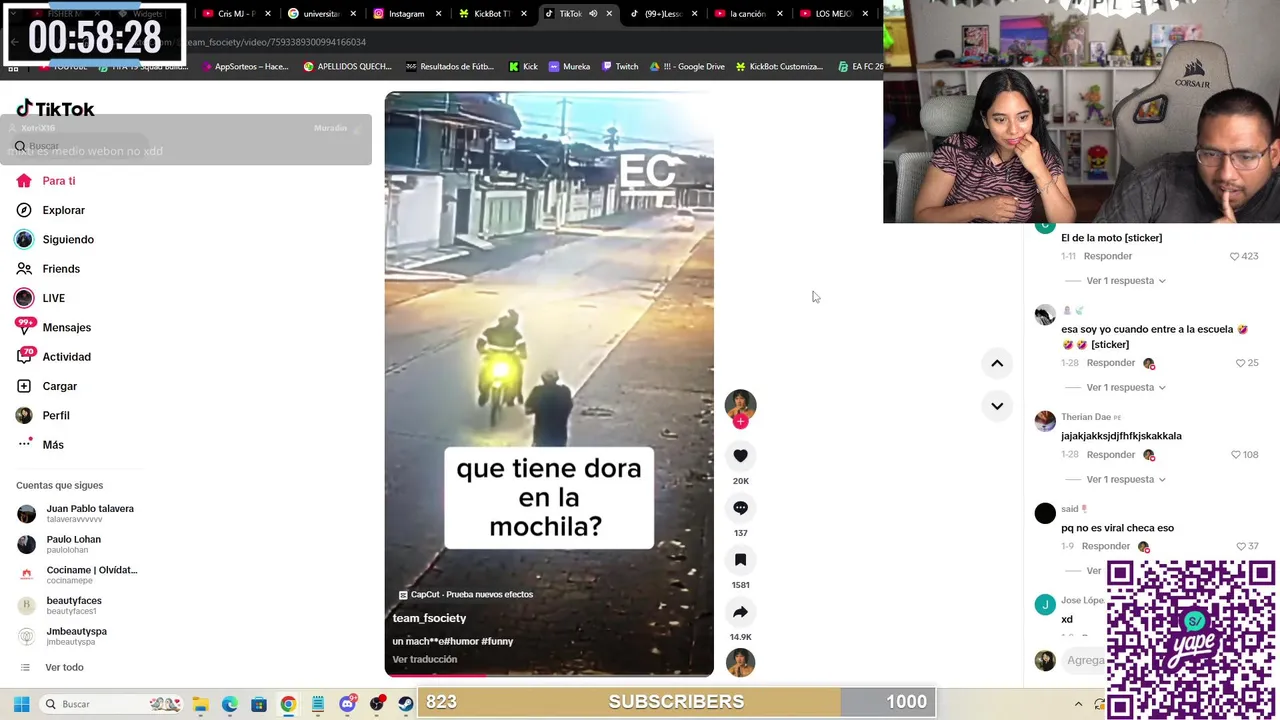Image resolution: width=1280 pixels, height=720 pixels.
Task: Open File Explorer from the taskbar
Action: point(200,704)
